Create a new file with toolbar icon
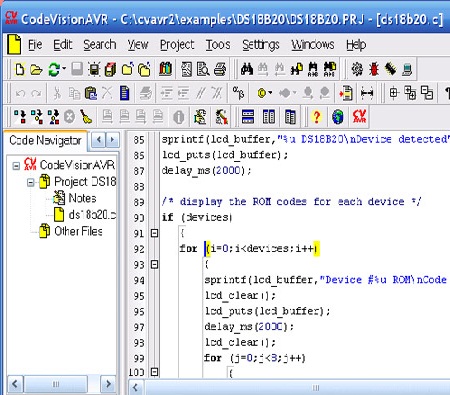This screenshot has height=395, width=450. tap(20, 70)
